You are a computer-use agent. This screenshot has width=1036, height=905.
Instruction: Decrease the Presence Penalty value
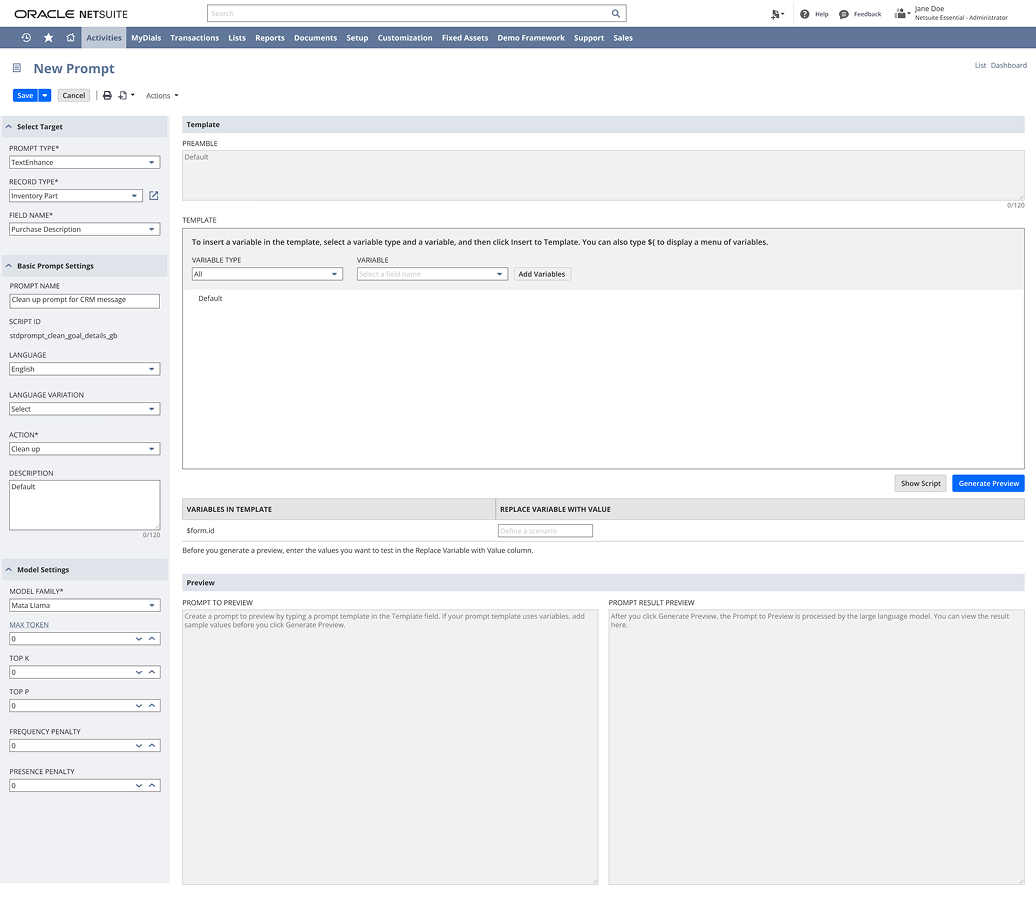[139, 785]
